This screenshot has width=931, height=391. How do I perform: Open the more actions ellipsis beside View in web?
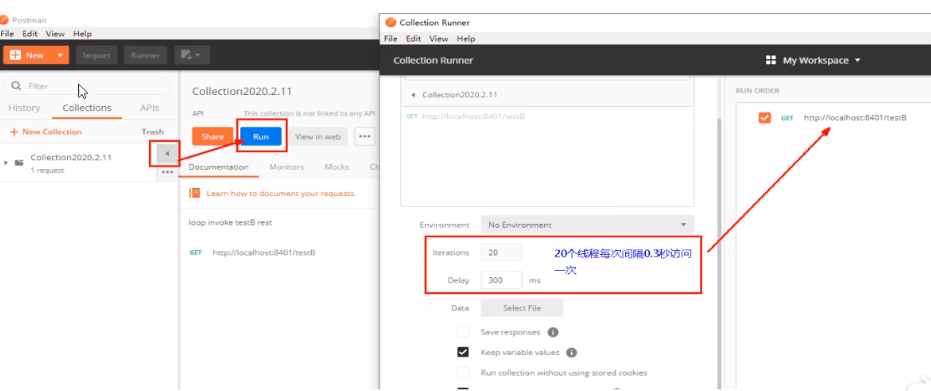pyautogui.click(x=365, y=136)
